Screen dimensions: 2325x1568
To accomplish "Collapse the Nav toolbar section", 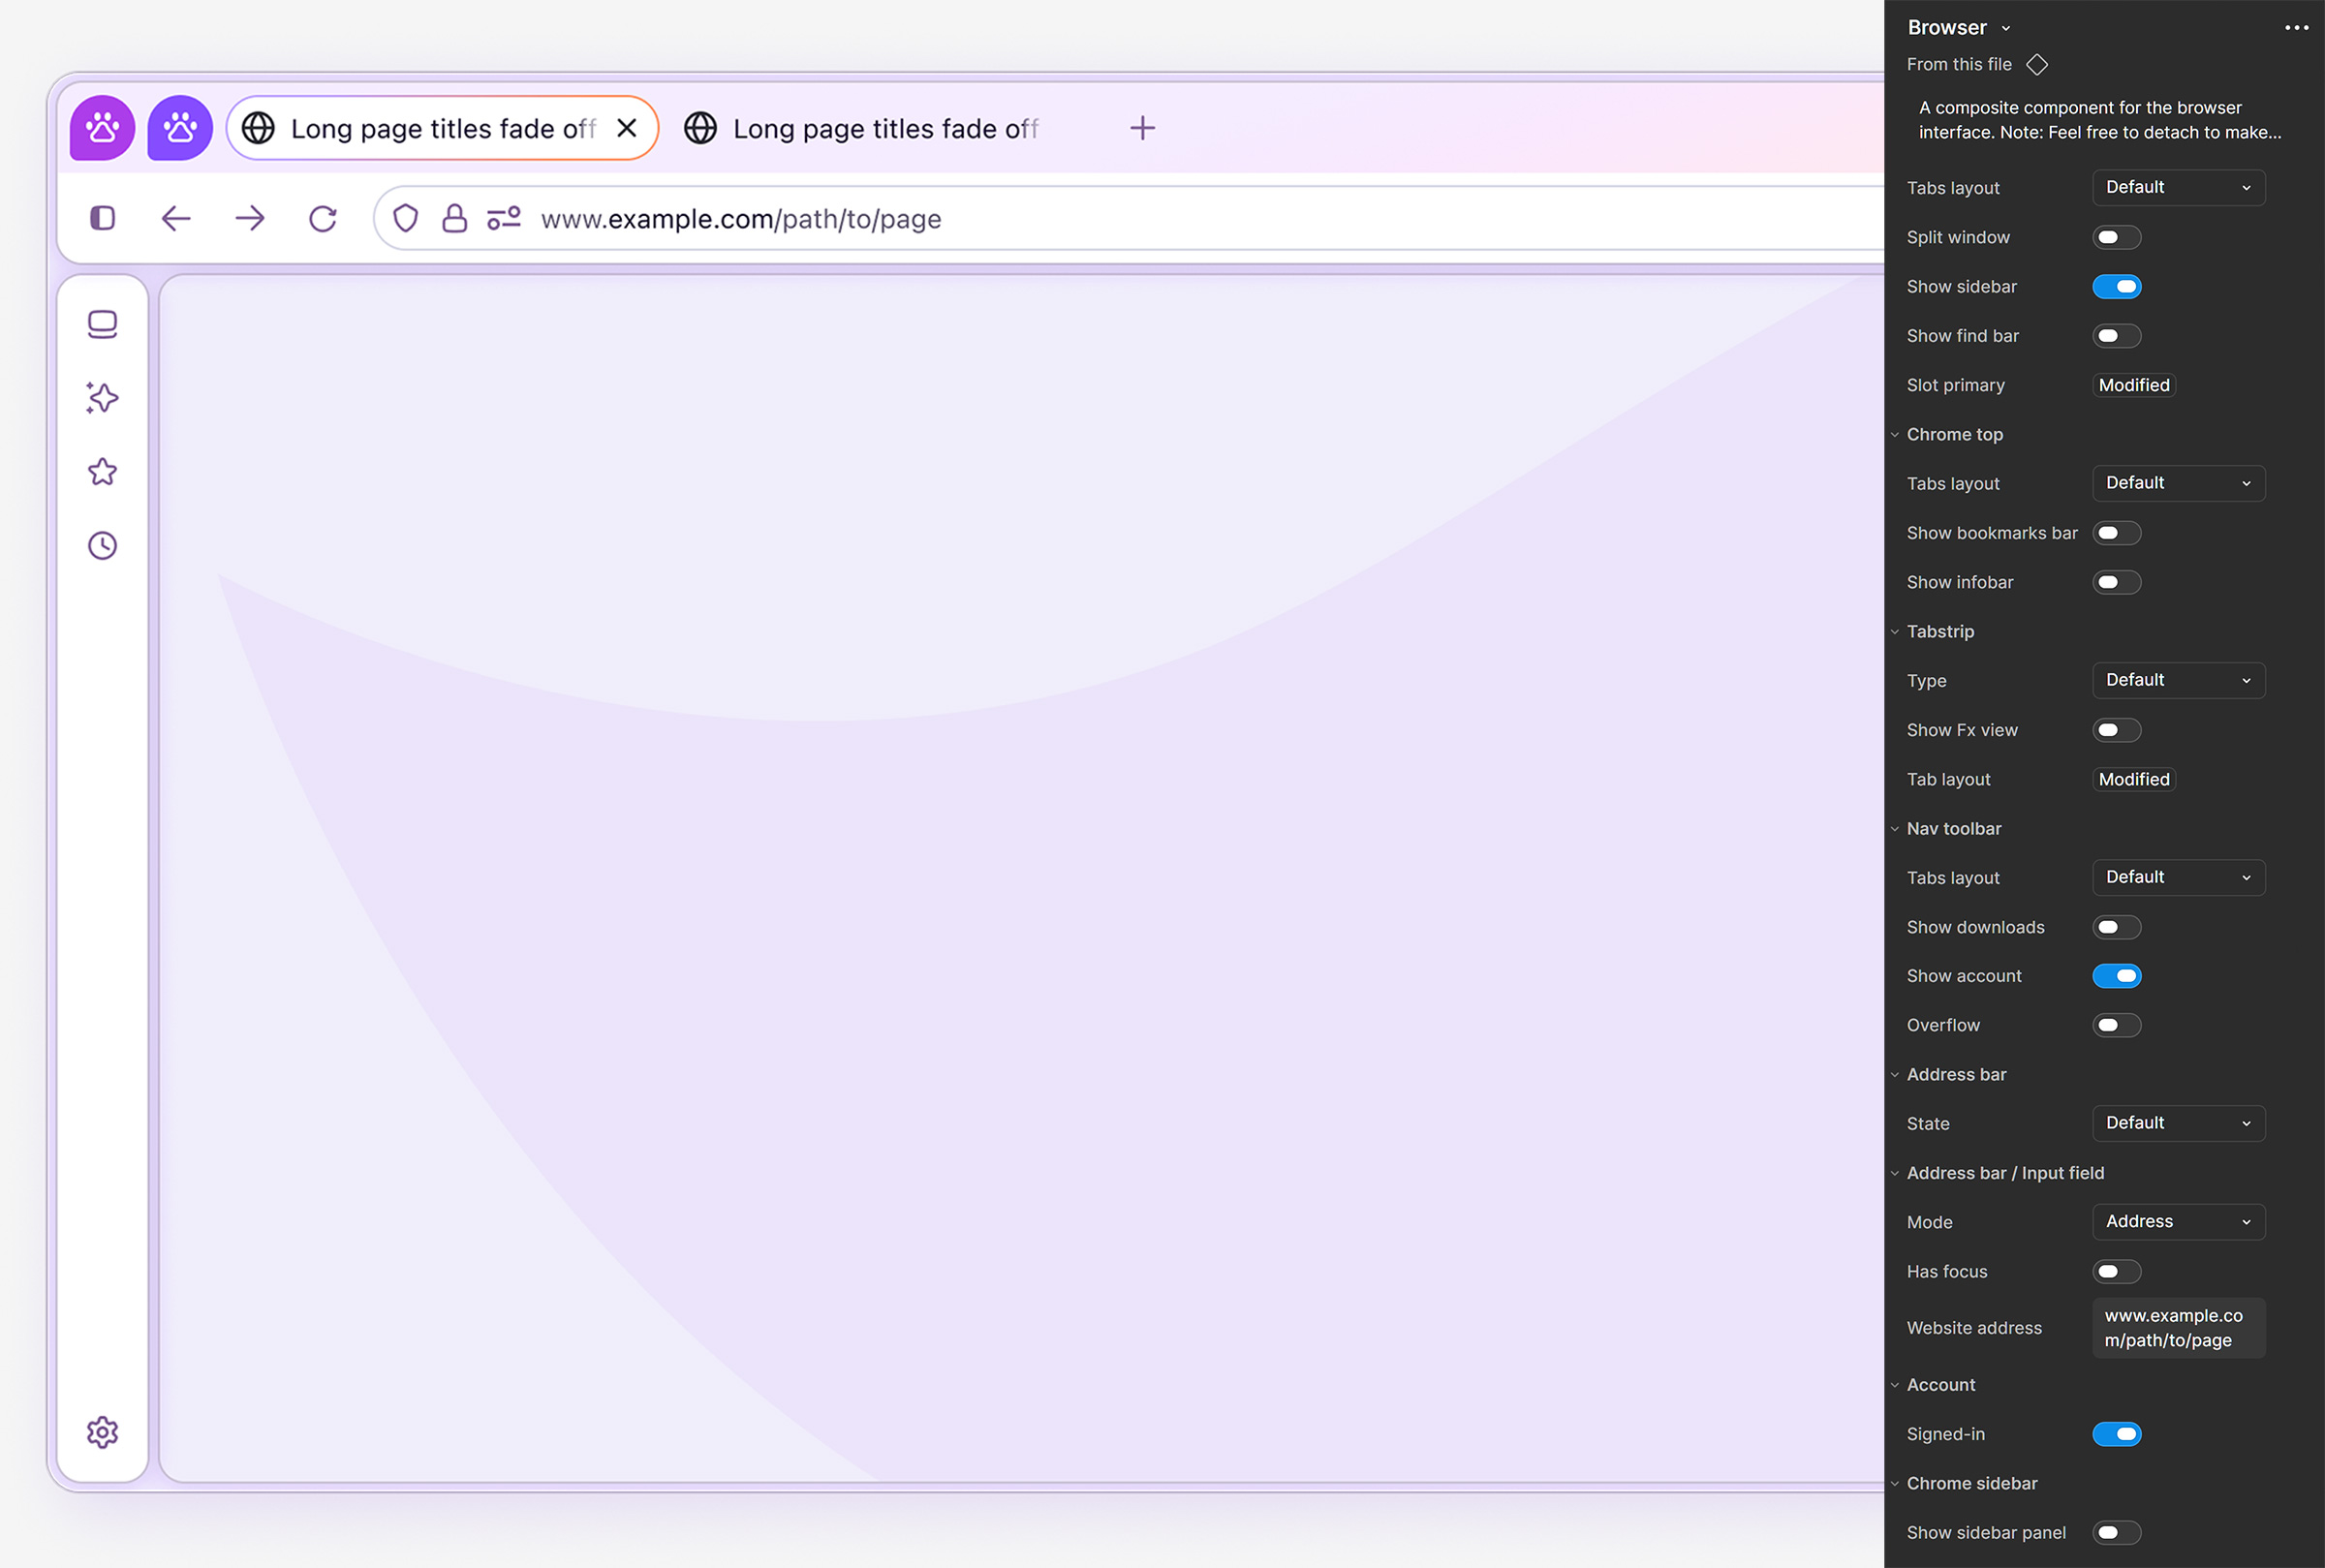I will (x=1894, y=828).
